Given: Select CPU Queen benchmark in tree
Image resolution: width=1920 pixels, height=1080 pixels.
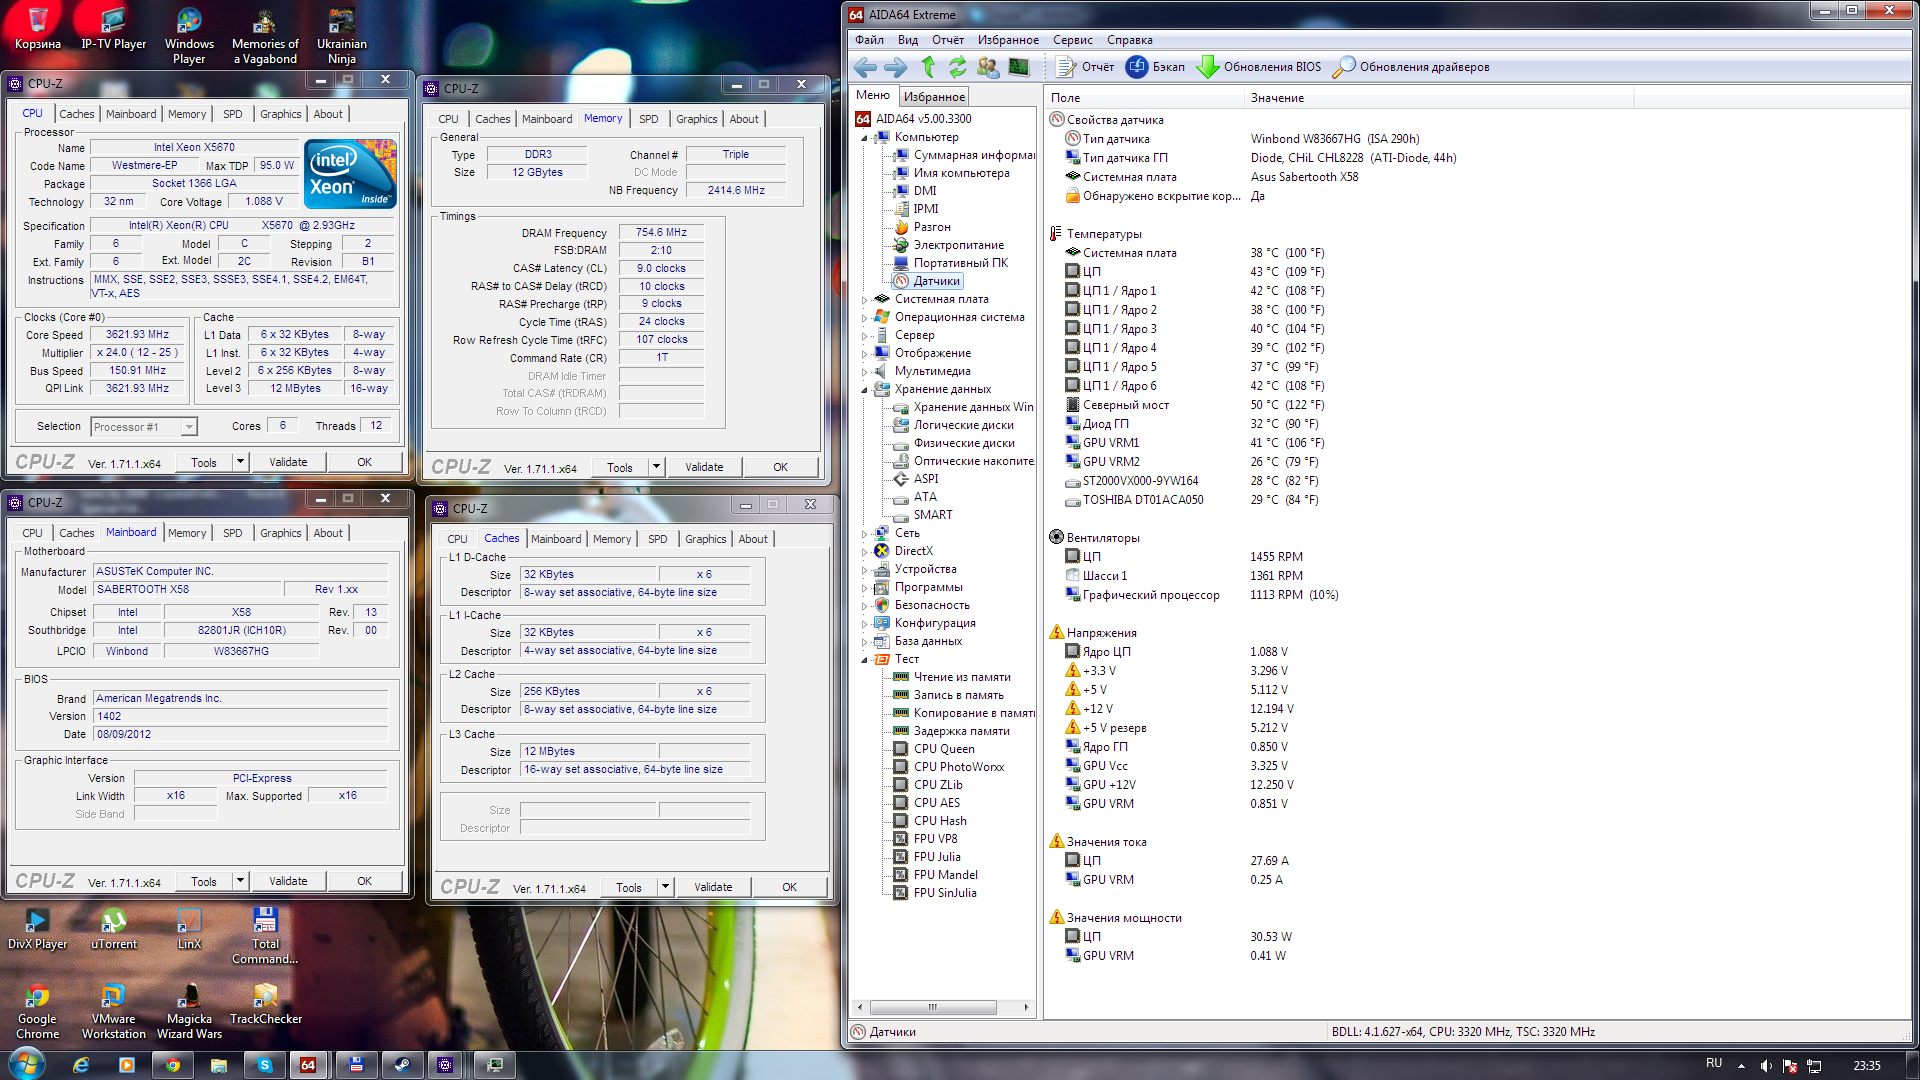Looking at the screenshot, I should [x=943, y=749].
